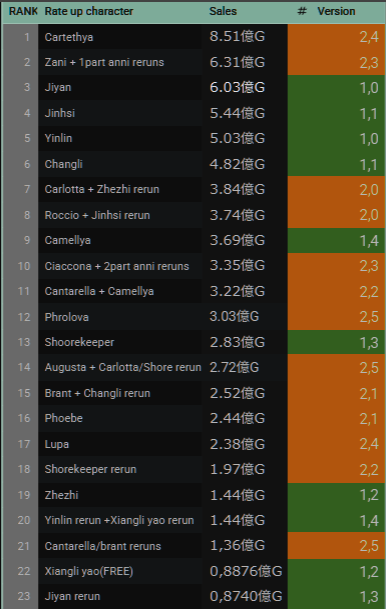Click the 1.44億G value in Zhezhi row

[237, 495]
